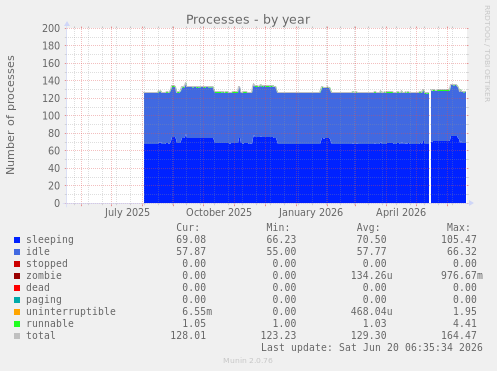The width and height of the screenshot is (497, 371).
Task: Click the 'October 2025' axis label
Action: [x=219, y=213]
